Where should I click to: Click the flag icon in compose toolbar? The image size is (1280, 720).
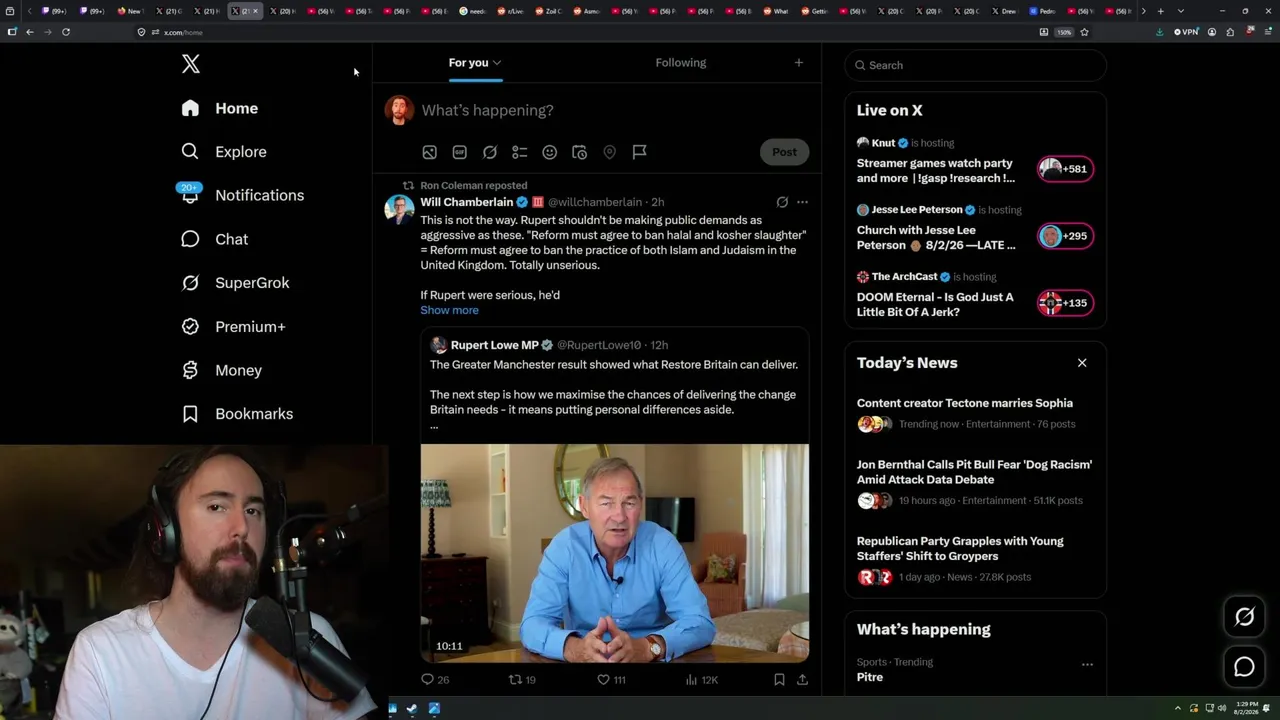coord(639,152)
